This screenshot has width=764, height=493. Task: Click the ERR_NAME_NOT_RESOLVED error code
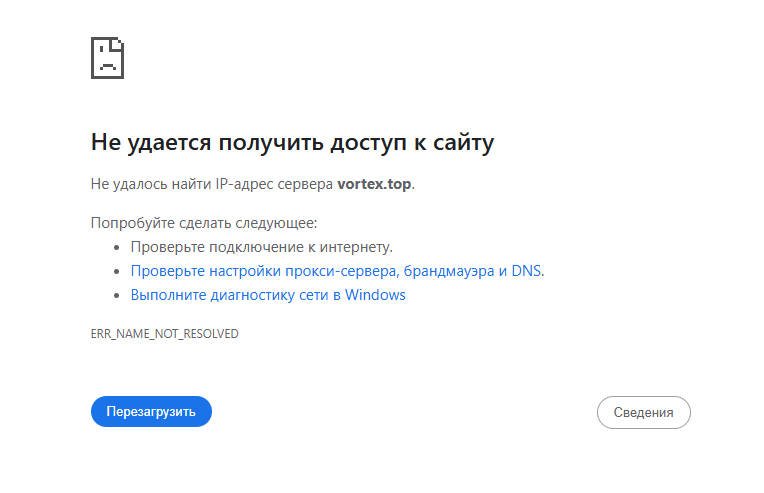pyautogui.click(x=164, y=334)
